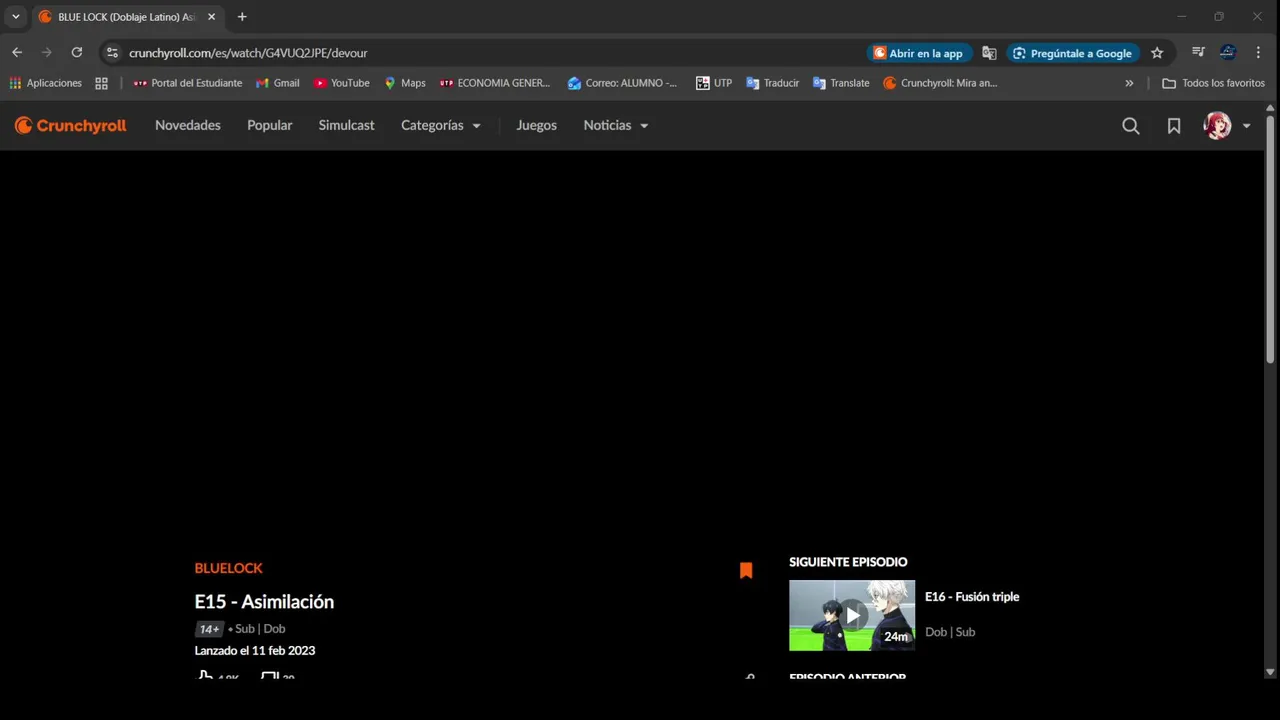Viewport: 1280px width, 720px height.
Task: Open Crunchyroll: Mira an... bookmark
Action: (940, 83)
